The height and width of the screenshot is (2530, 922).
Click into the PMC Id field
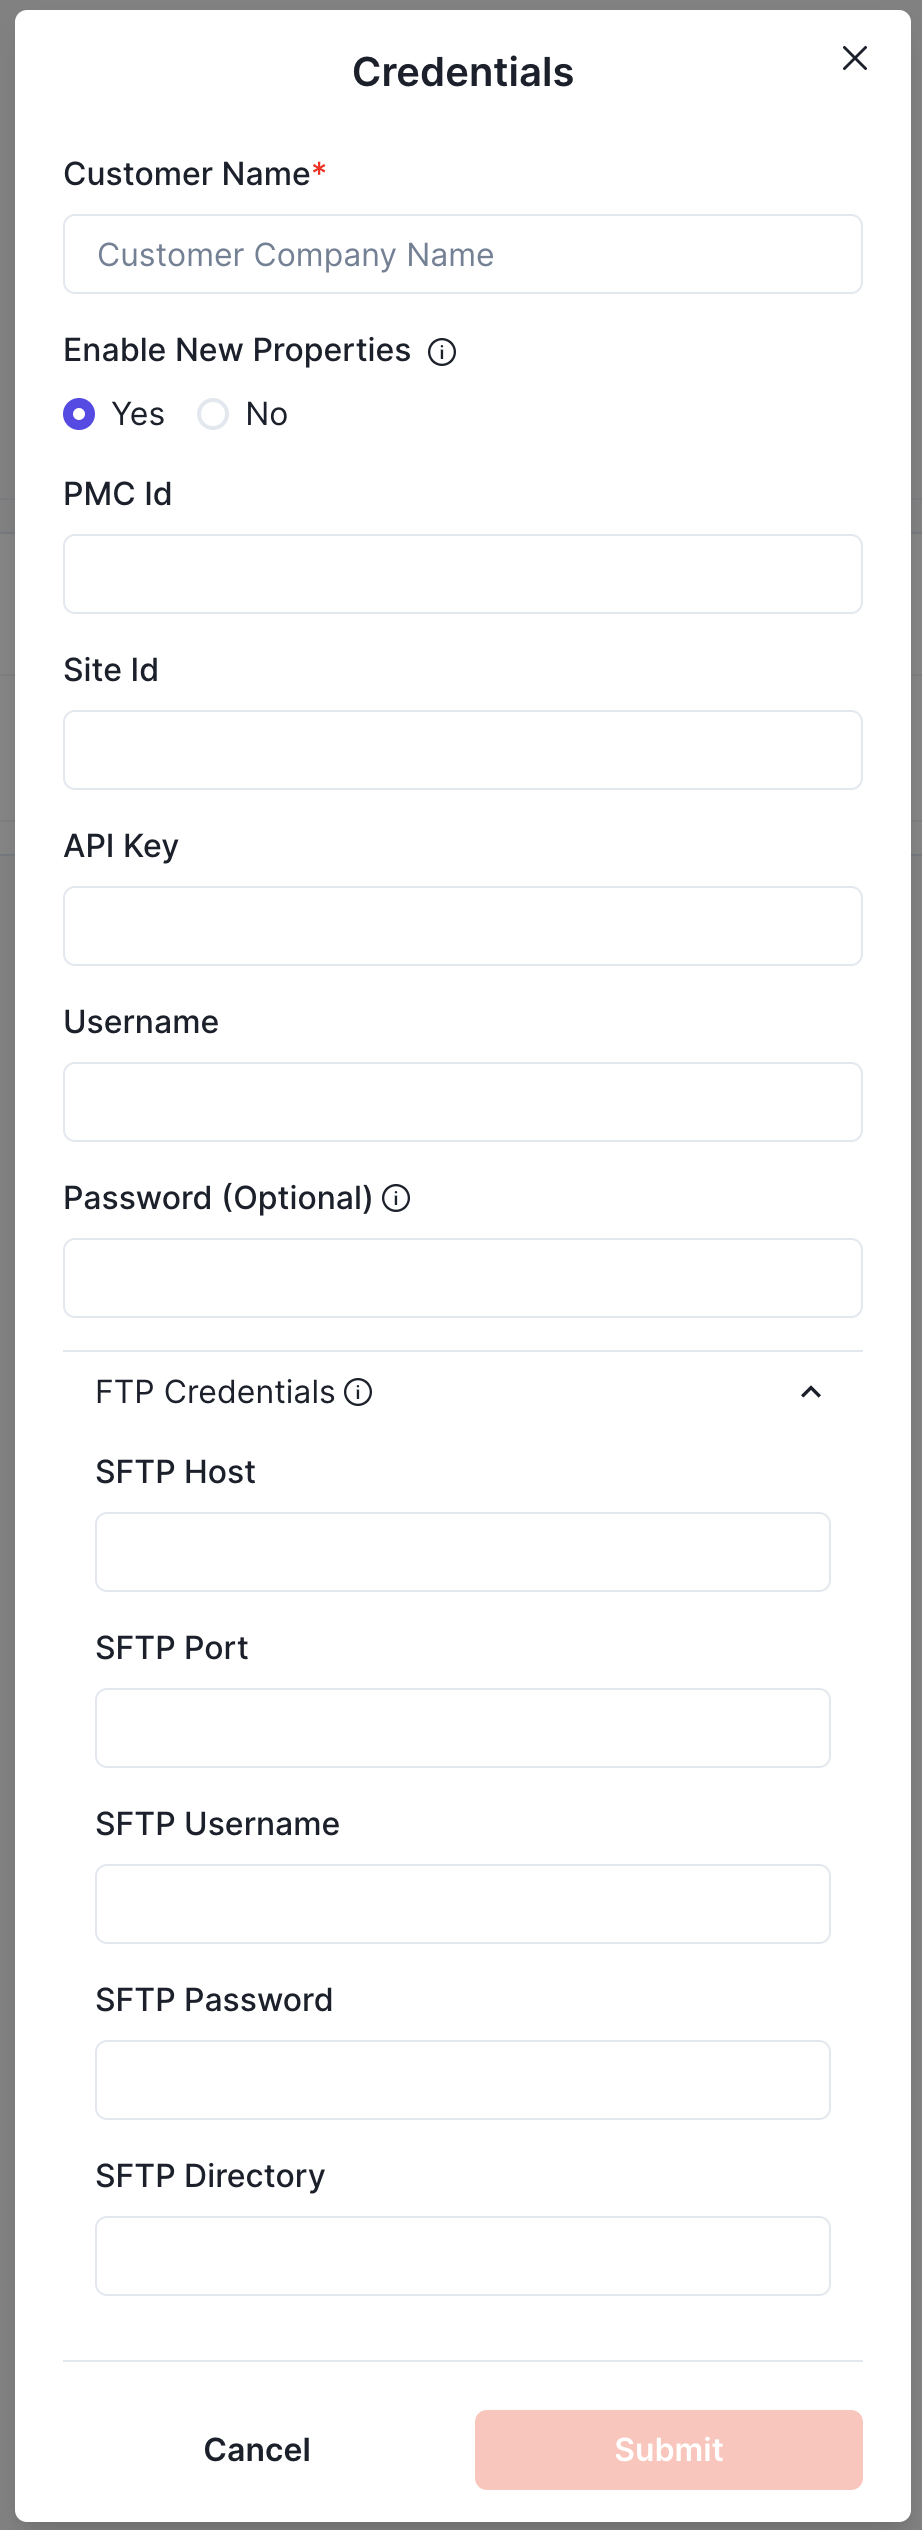462,574
